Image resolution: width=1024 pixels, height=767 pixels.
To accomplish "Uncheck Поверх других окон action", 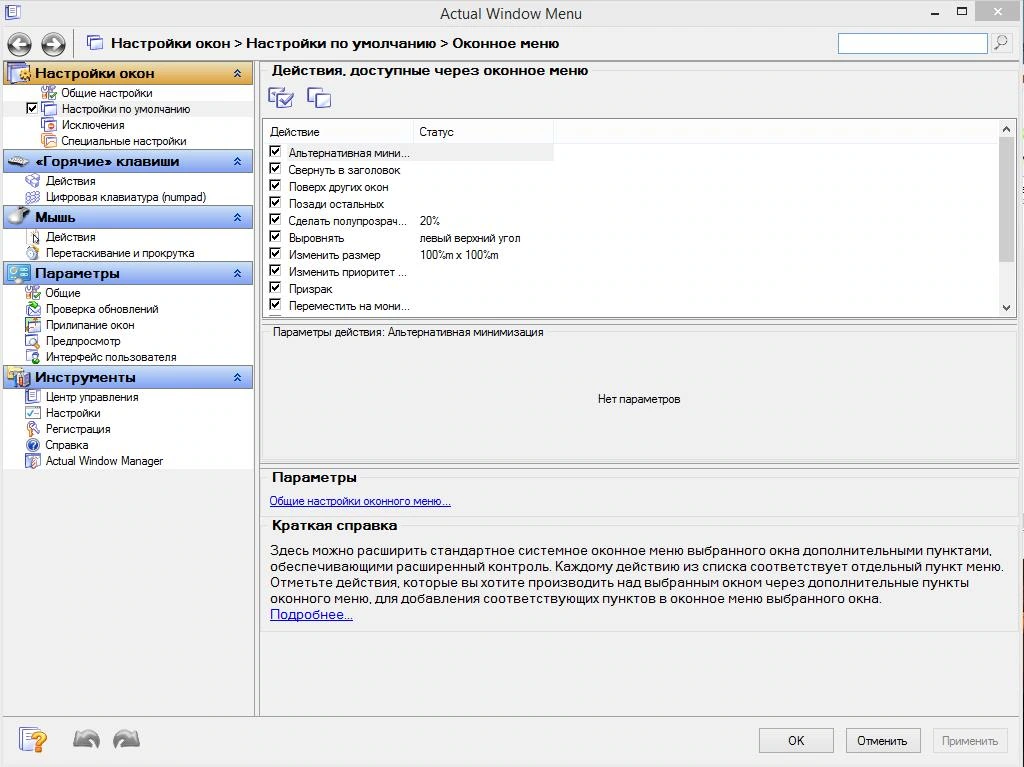I will pyautogui.click(x=275, y=186).
